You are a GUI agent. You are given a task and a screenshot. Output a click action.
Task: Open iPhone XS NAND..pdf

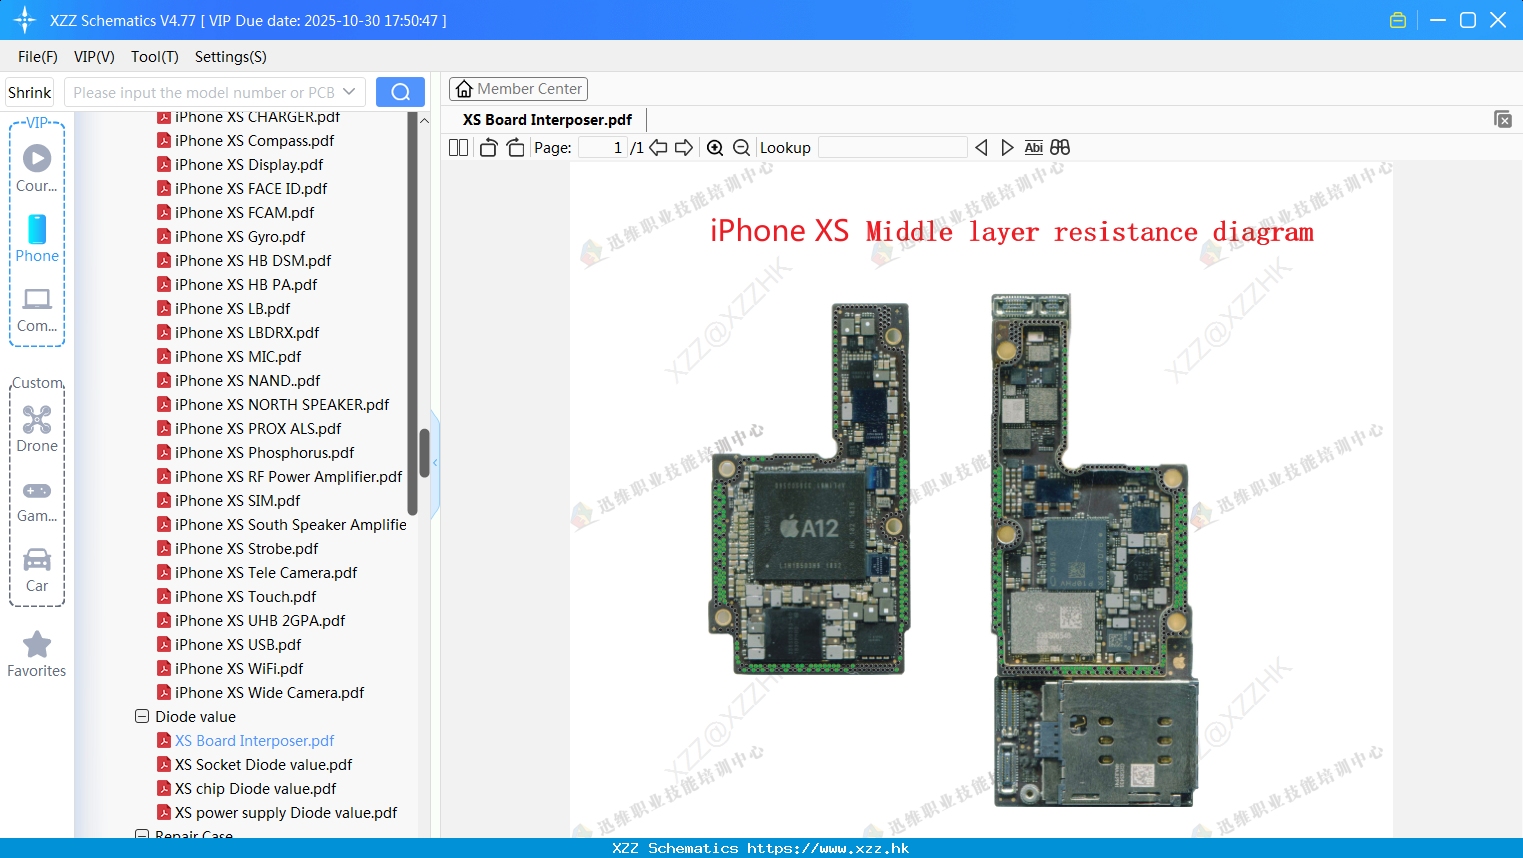[x=247, y=381]
